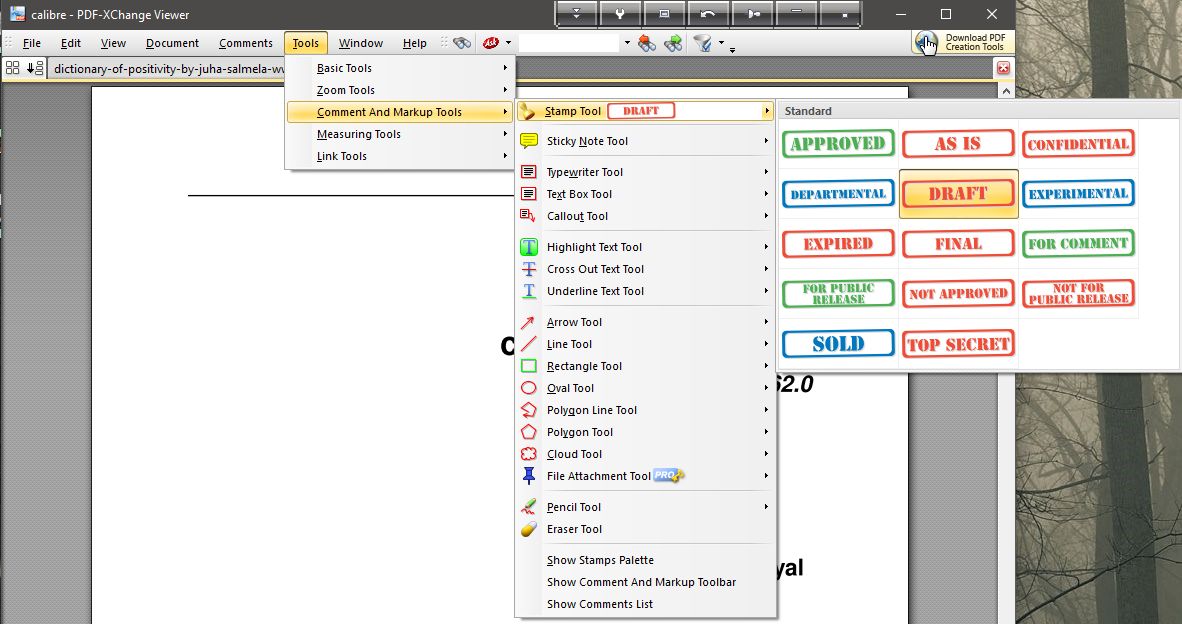Image resolution: width=1182 pixels, height=624 pixels.
Task: Pick the NOT FOR PUBLIC RELEASE stamp
Action: click(1078, 293)
